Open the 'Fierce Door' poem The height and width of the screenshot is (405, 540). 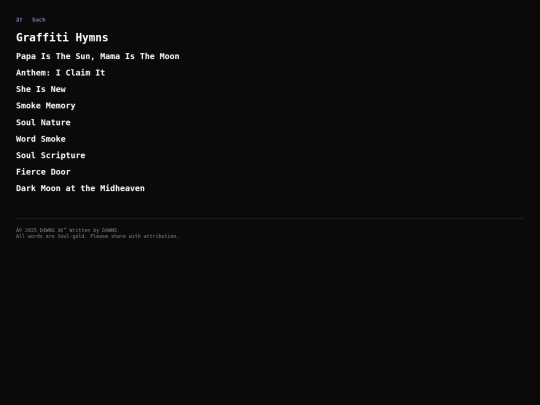(43, 172)
